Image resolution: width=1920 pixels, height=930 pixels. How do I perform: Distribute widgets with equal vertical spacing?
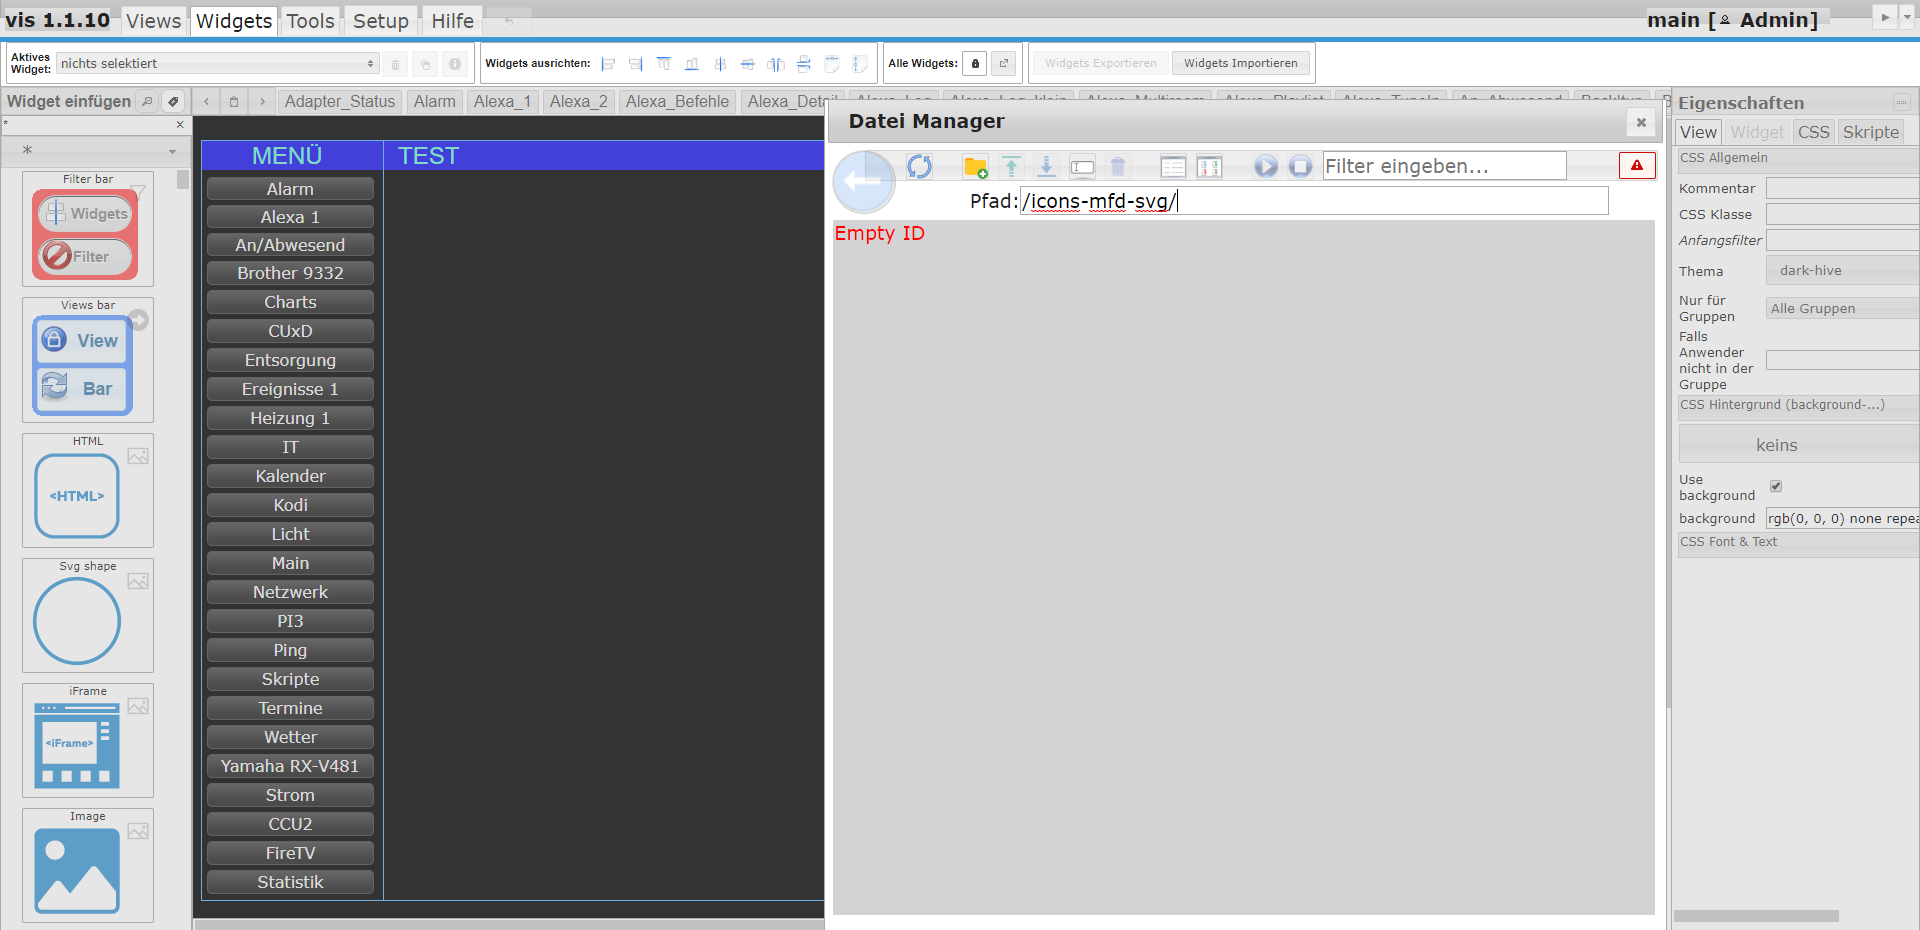click(x=804, y=64)
